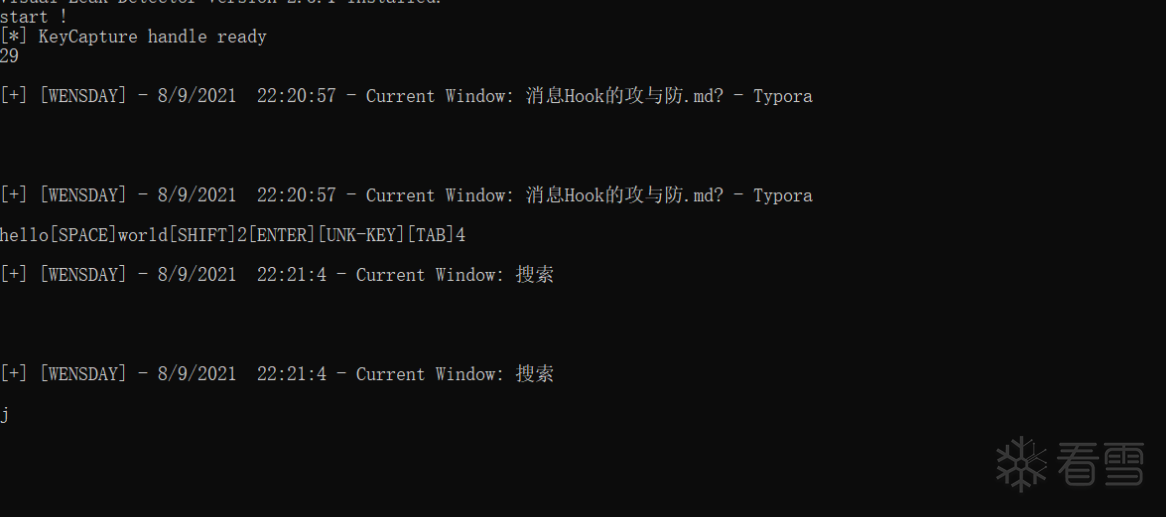Click "搜索" in the first 22:21:4 line
1166x517 pixels.
tap(534, 274)
